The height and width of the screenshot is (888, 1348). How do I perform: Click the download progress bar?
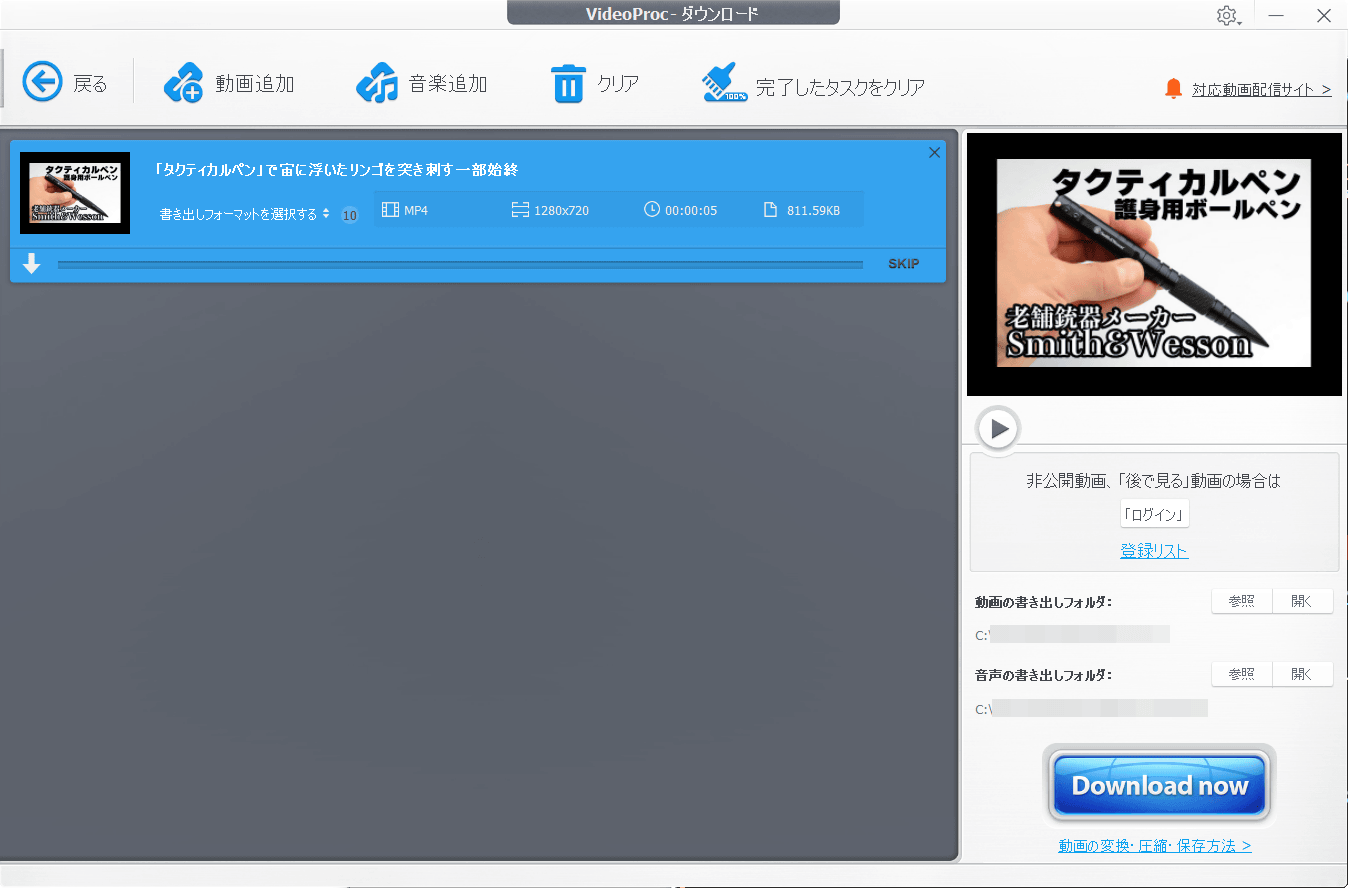pos(460,265)
